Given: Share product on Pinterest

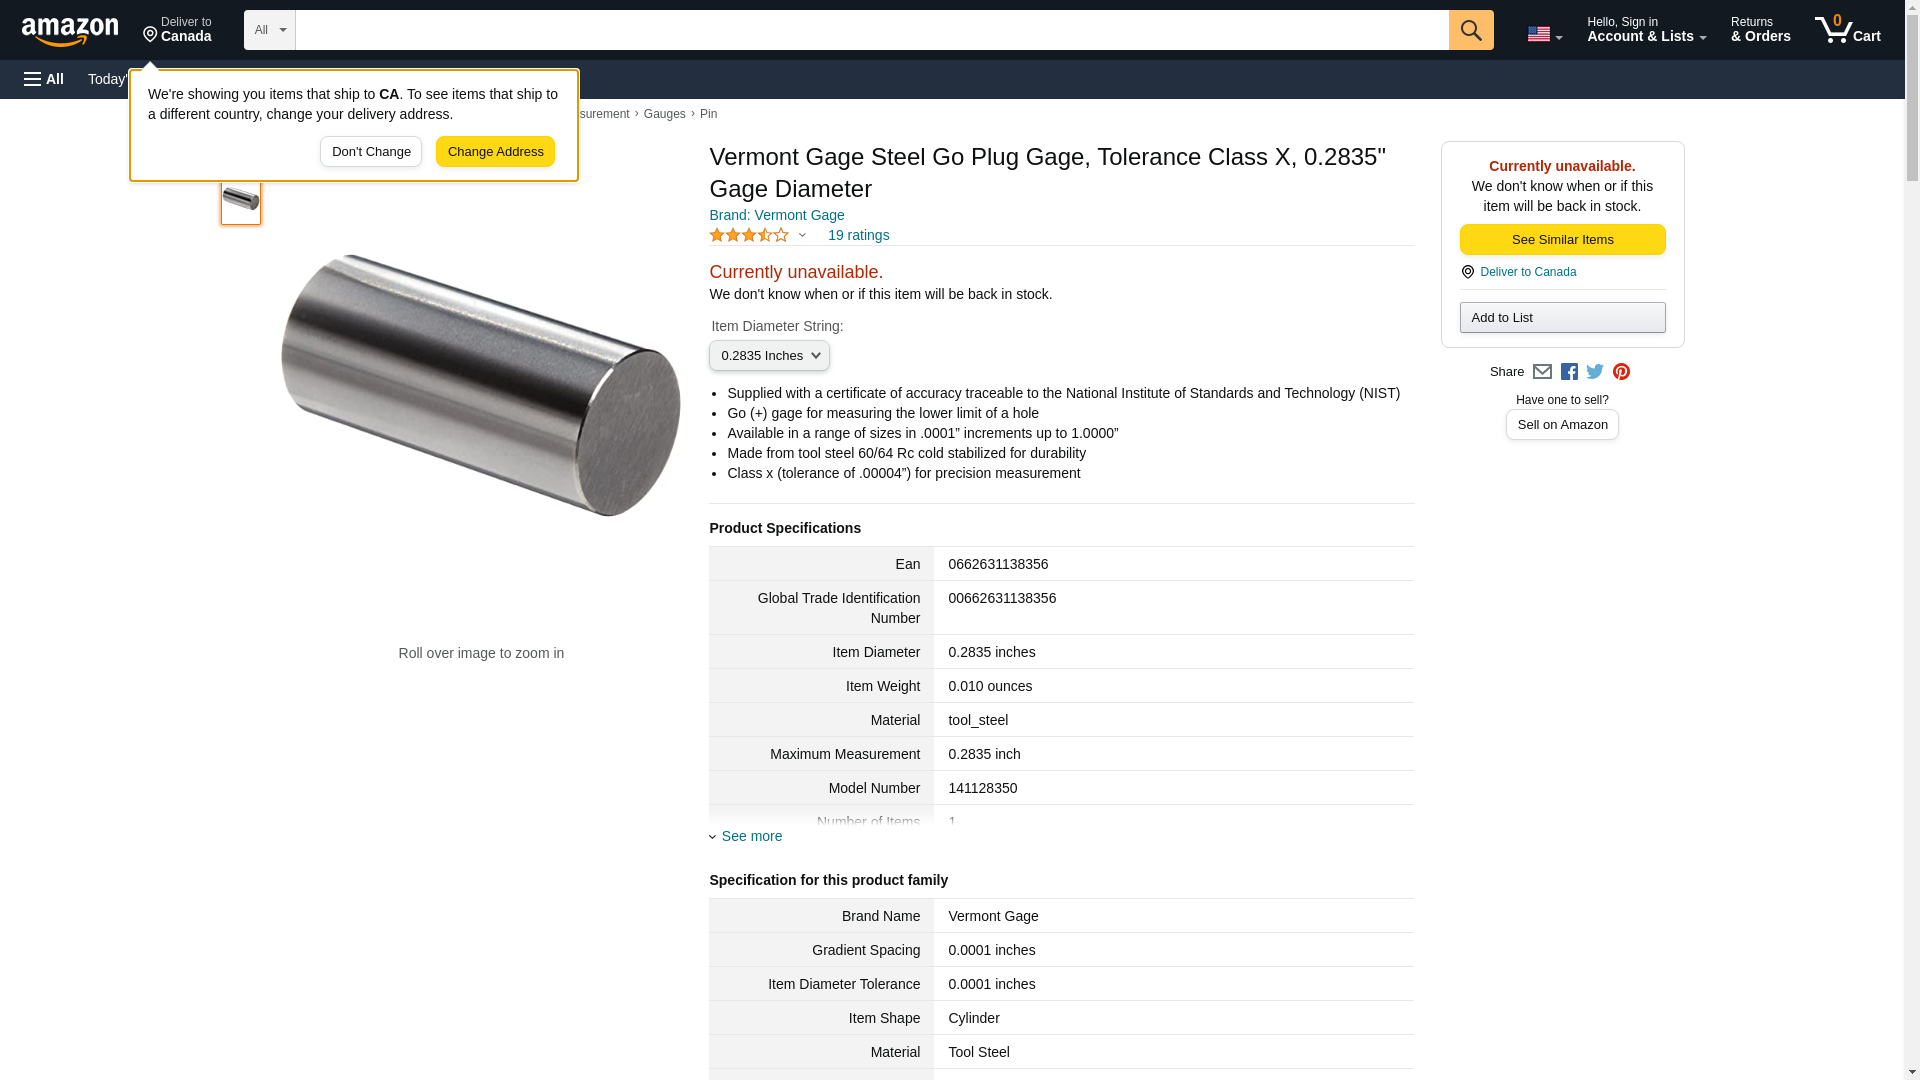Looking at the screenshot, I should click(1621, 372).
